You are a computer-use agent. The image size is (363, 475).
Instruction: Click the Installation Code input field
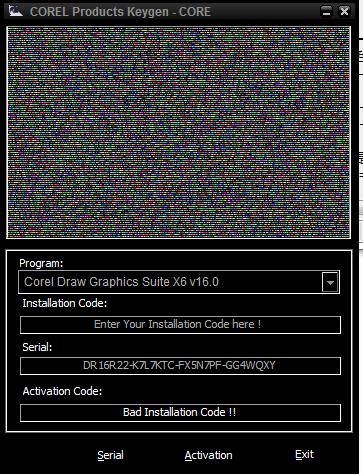coord(180,325)
